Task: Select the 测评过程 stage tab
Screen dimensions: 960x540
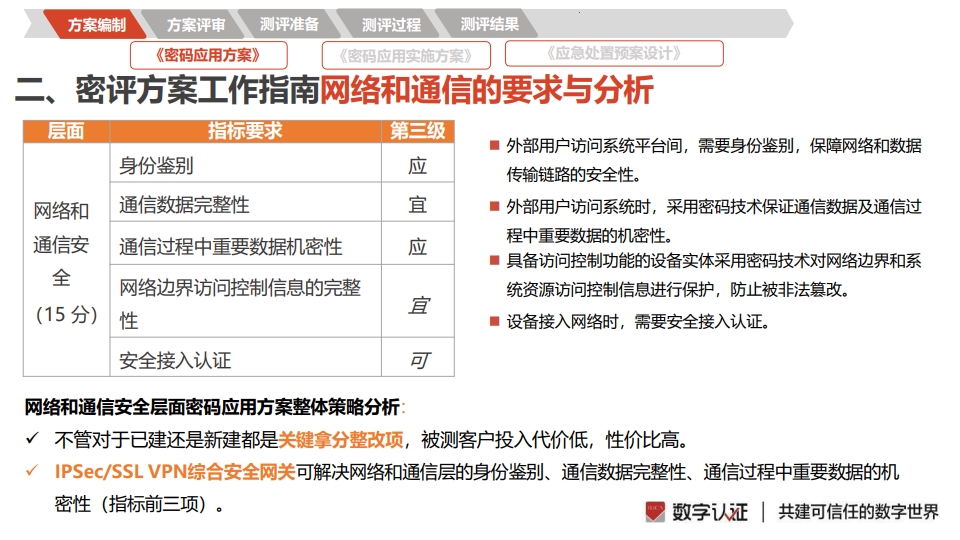Action: click(391, 24)
